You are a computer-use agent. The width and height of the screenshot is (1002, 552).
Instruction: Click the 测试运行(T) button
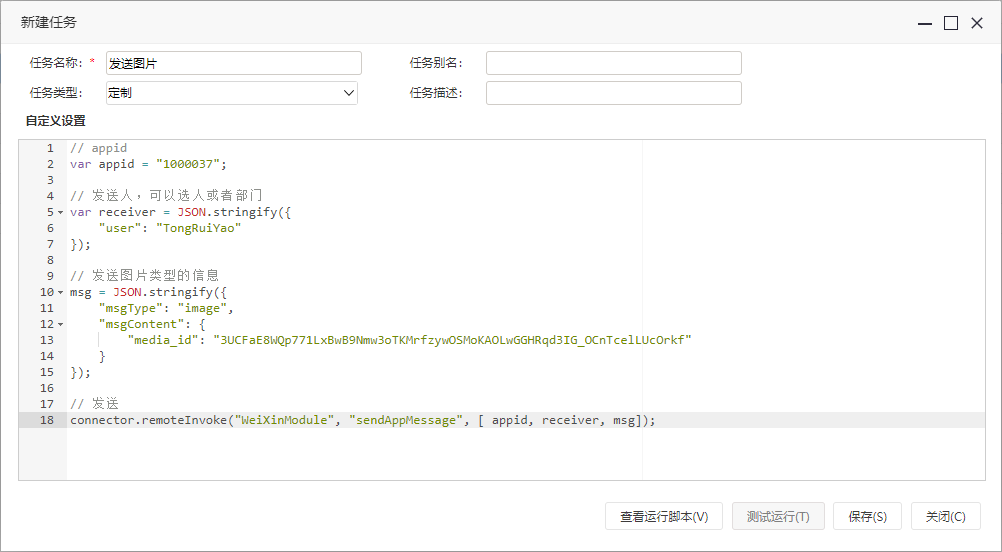pyautogui.click(x=778, y=516)
